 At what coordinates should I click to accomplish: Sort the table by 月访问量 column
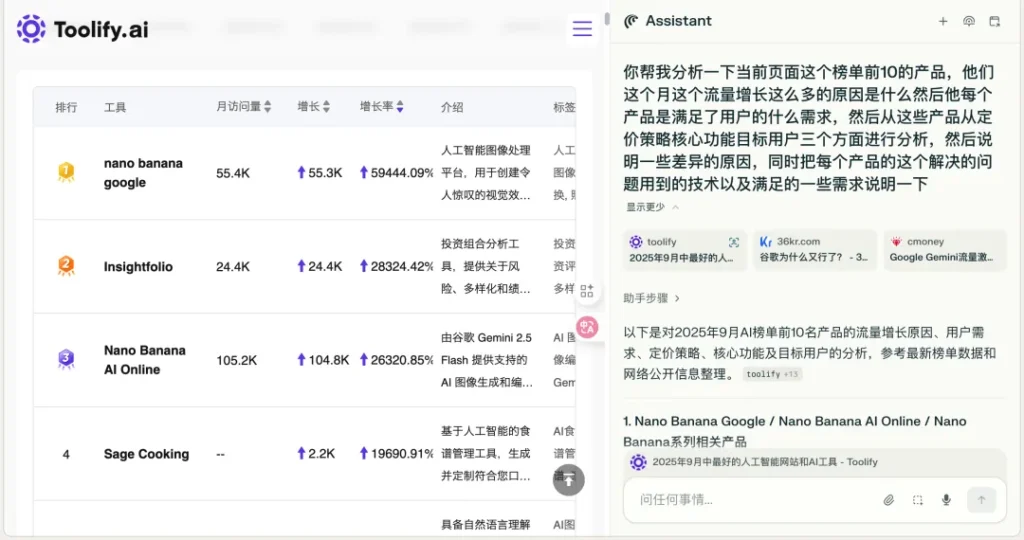[243, 107]
